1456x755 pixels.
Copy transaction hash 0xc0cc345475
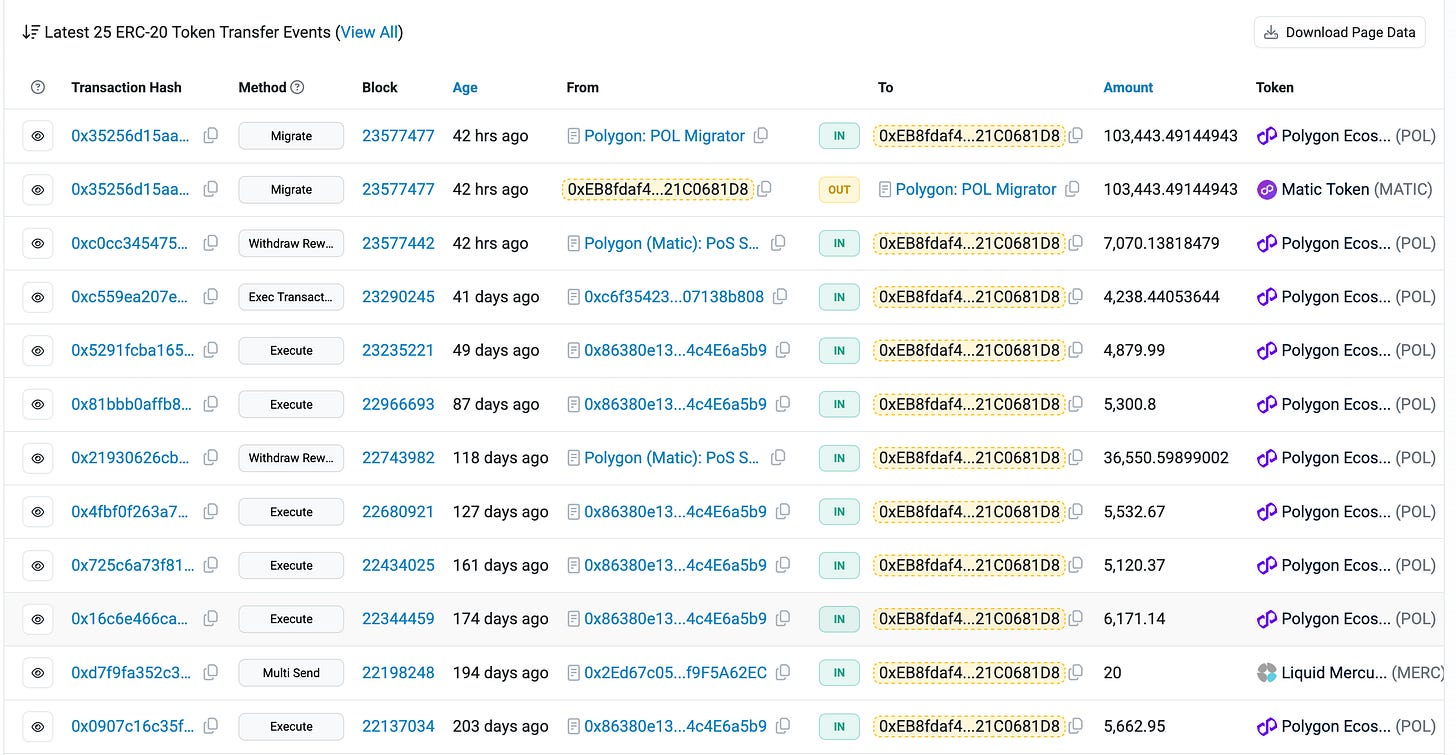(211, 243)
